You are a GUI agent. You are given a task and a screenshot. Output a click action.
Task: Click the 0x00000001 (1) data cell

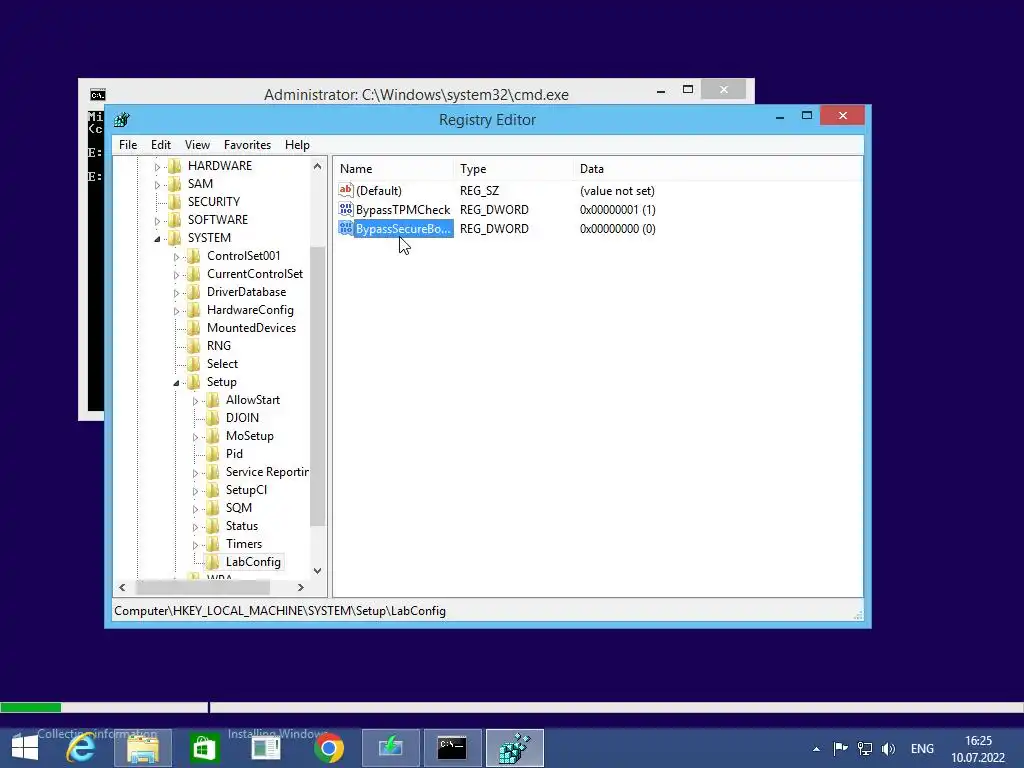pos(618,210)
